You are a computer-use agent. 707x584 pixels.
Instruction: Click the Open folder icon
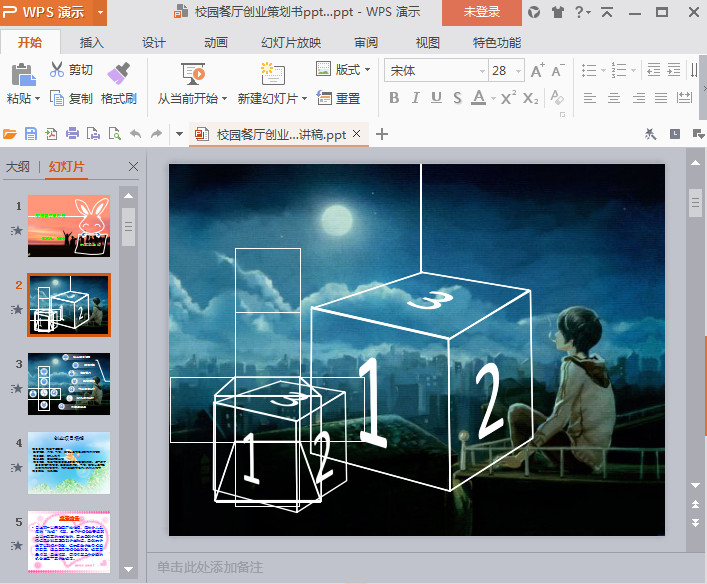click(10, 134)
